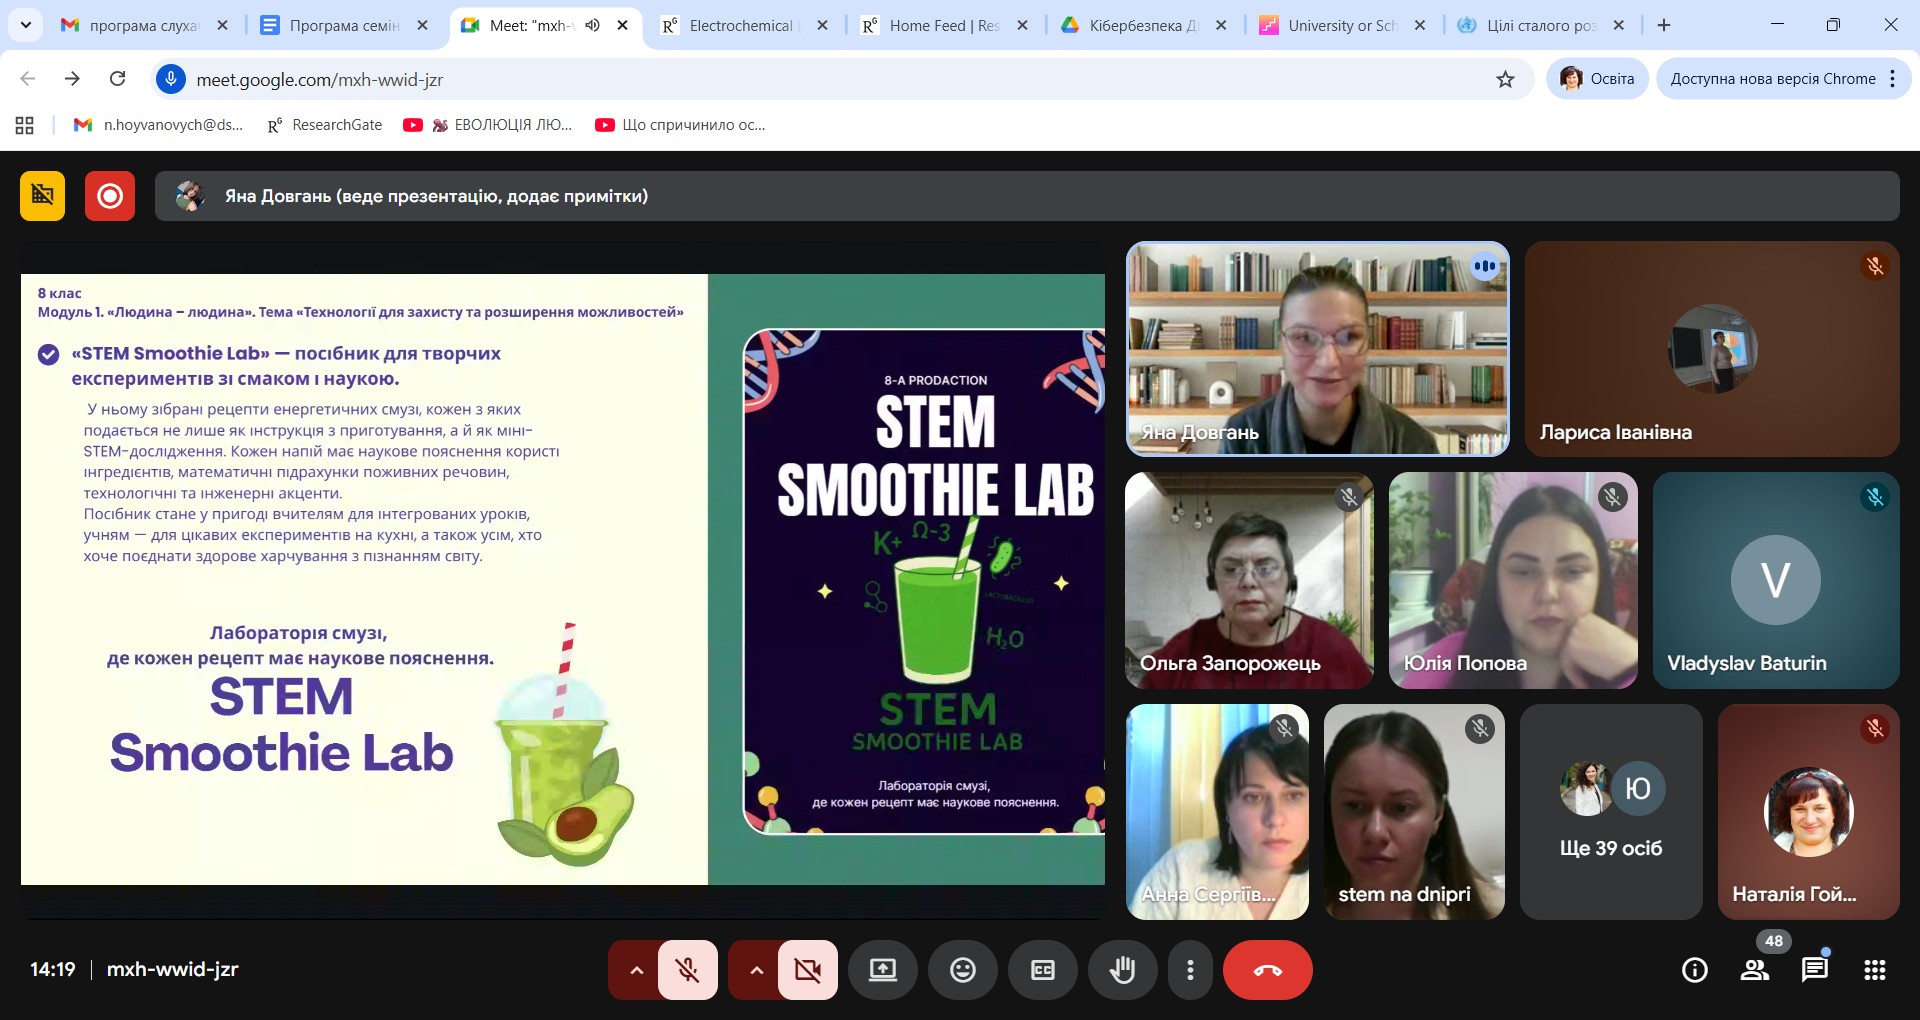Click the raise hand icon
Screen dimensions: 1920x1020
point(1122,970)
